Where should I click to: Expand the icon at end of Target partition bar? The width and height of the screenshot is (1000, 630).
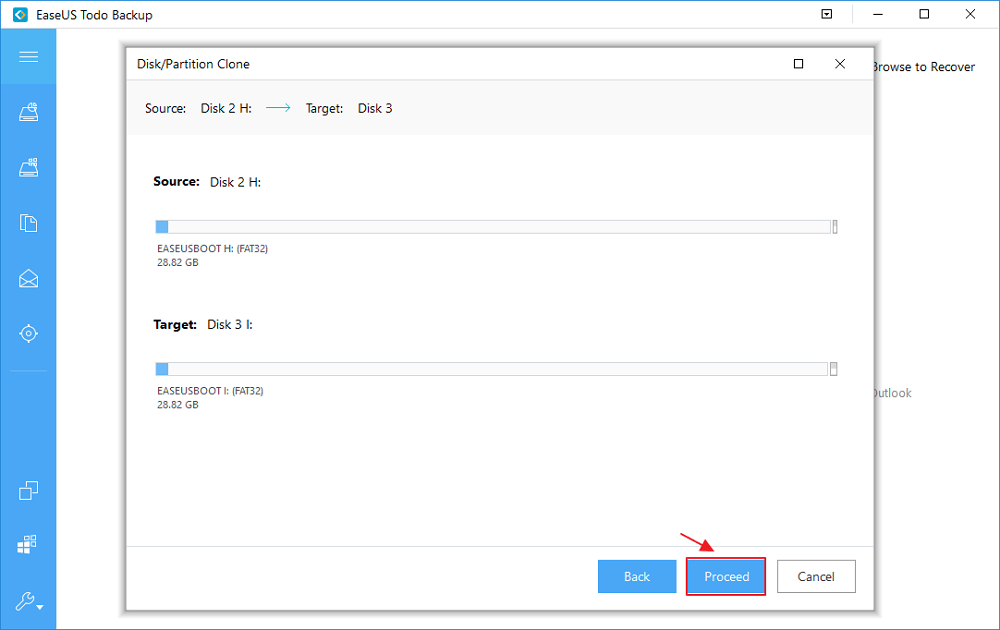pos(833,369)
